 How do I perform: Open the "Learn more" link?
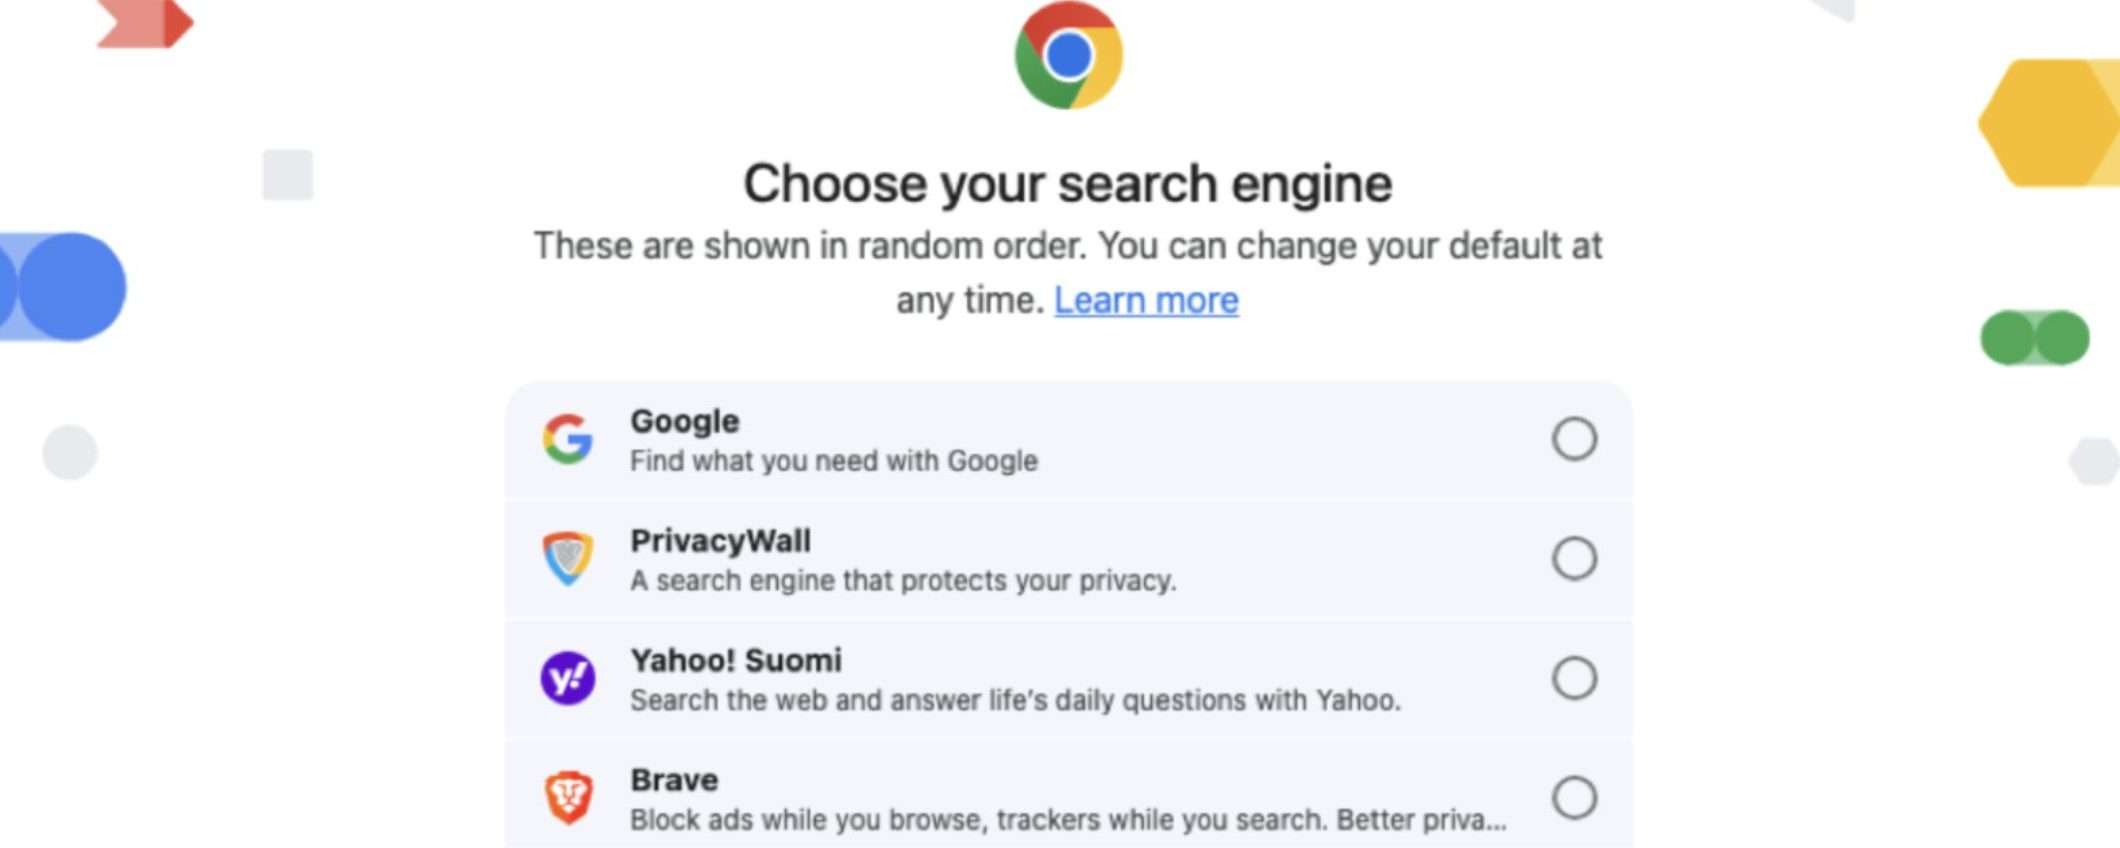(x=1146, y=300)
